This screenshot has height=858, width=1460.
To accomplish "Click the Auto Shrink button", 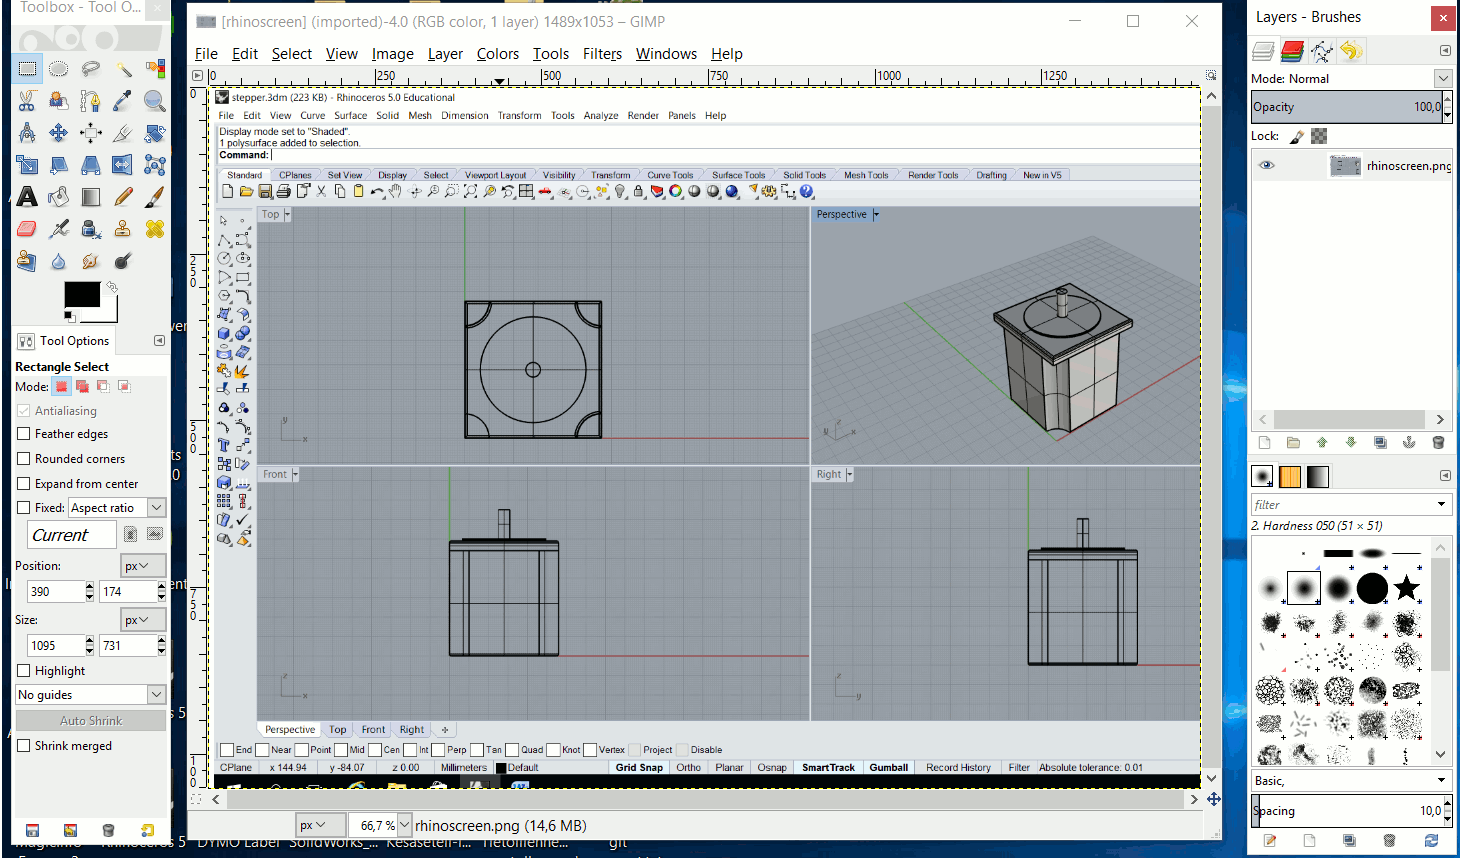I will click(91, 721).
